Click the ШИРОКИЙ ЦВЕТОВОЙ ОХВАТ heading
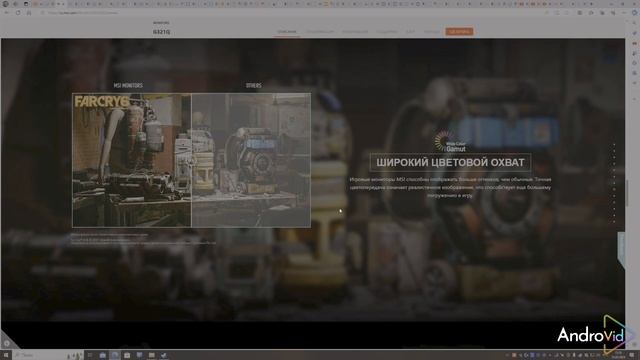This screenshot has height=360, width=640. tap(450, 162)
